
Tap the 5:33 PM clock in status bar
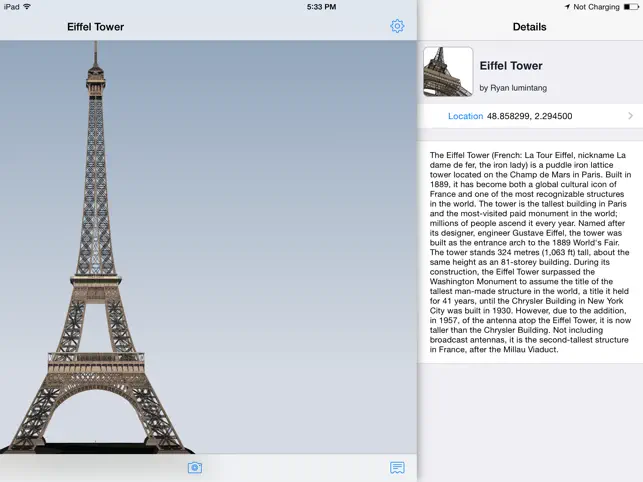point(322,7)
